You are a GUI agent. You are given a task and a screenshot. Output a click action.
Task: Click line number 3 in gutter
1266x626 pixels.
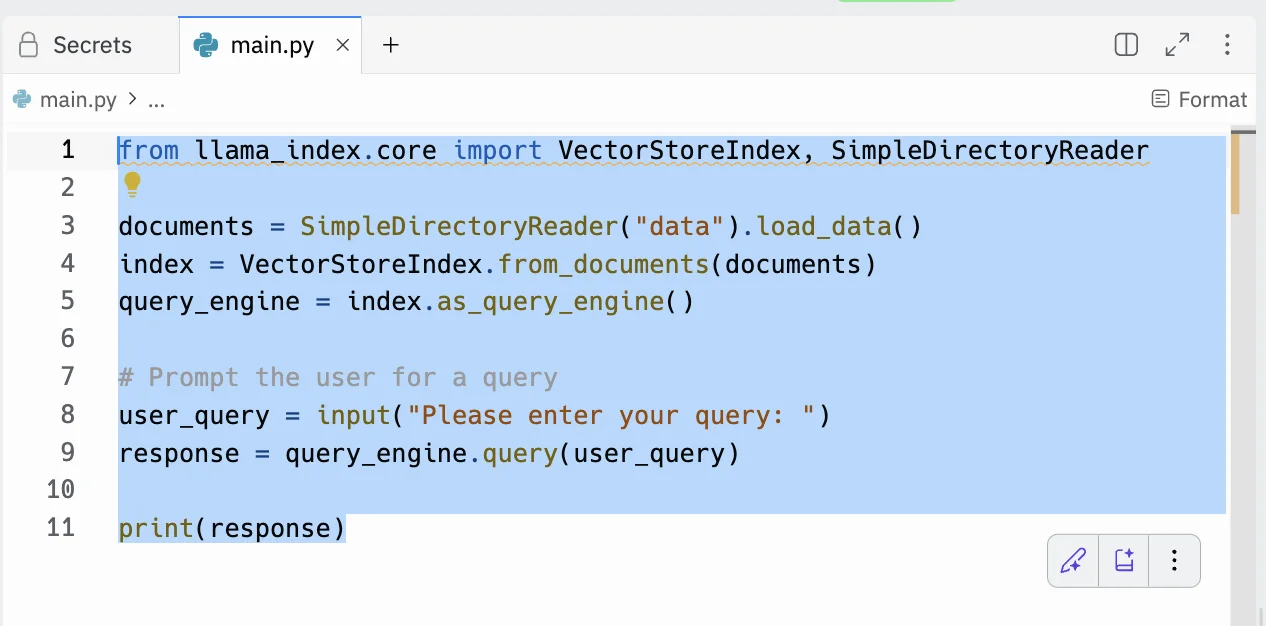coord(67,226)
